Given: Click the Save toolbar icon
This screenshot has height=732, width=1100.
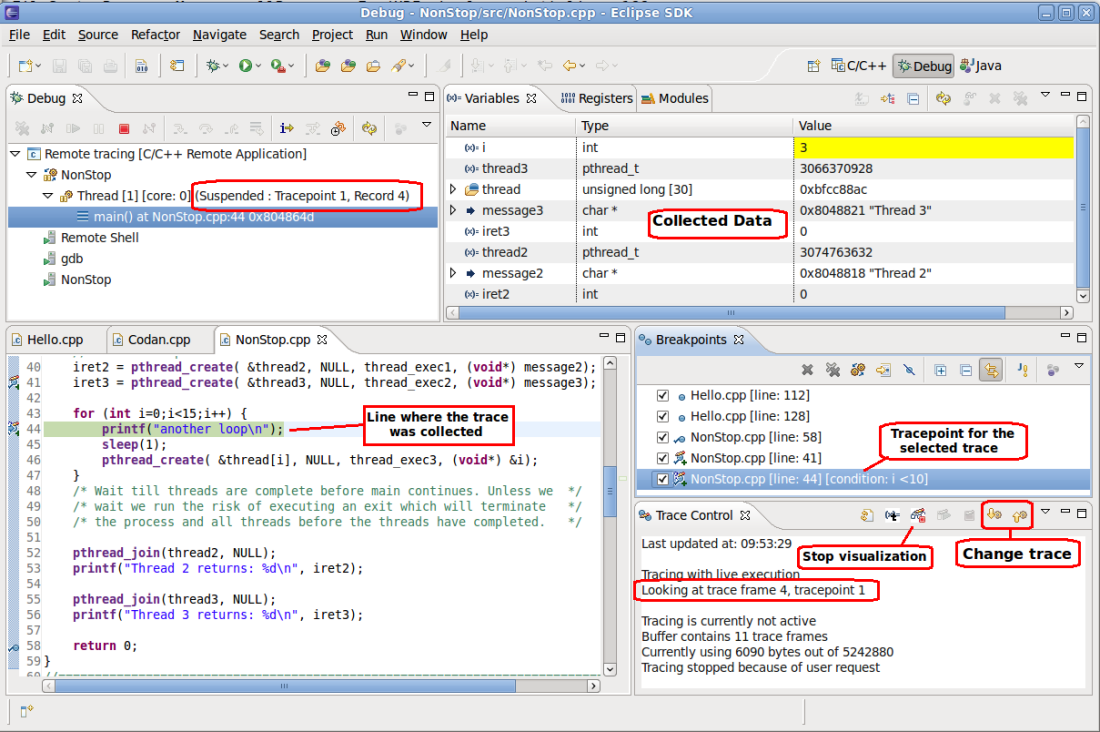Looking at the screenshot, I should pos(60,66).
